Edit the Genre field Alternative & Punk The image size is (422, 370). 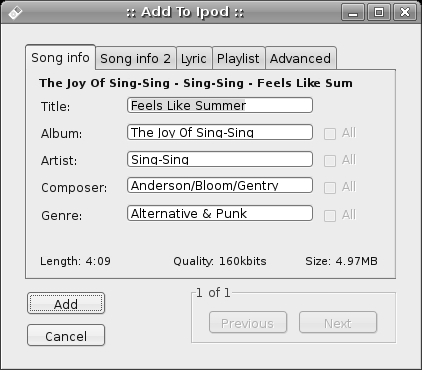220,213
